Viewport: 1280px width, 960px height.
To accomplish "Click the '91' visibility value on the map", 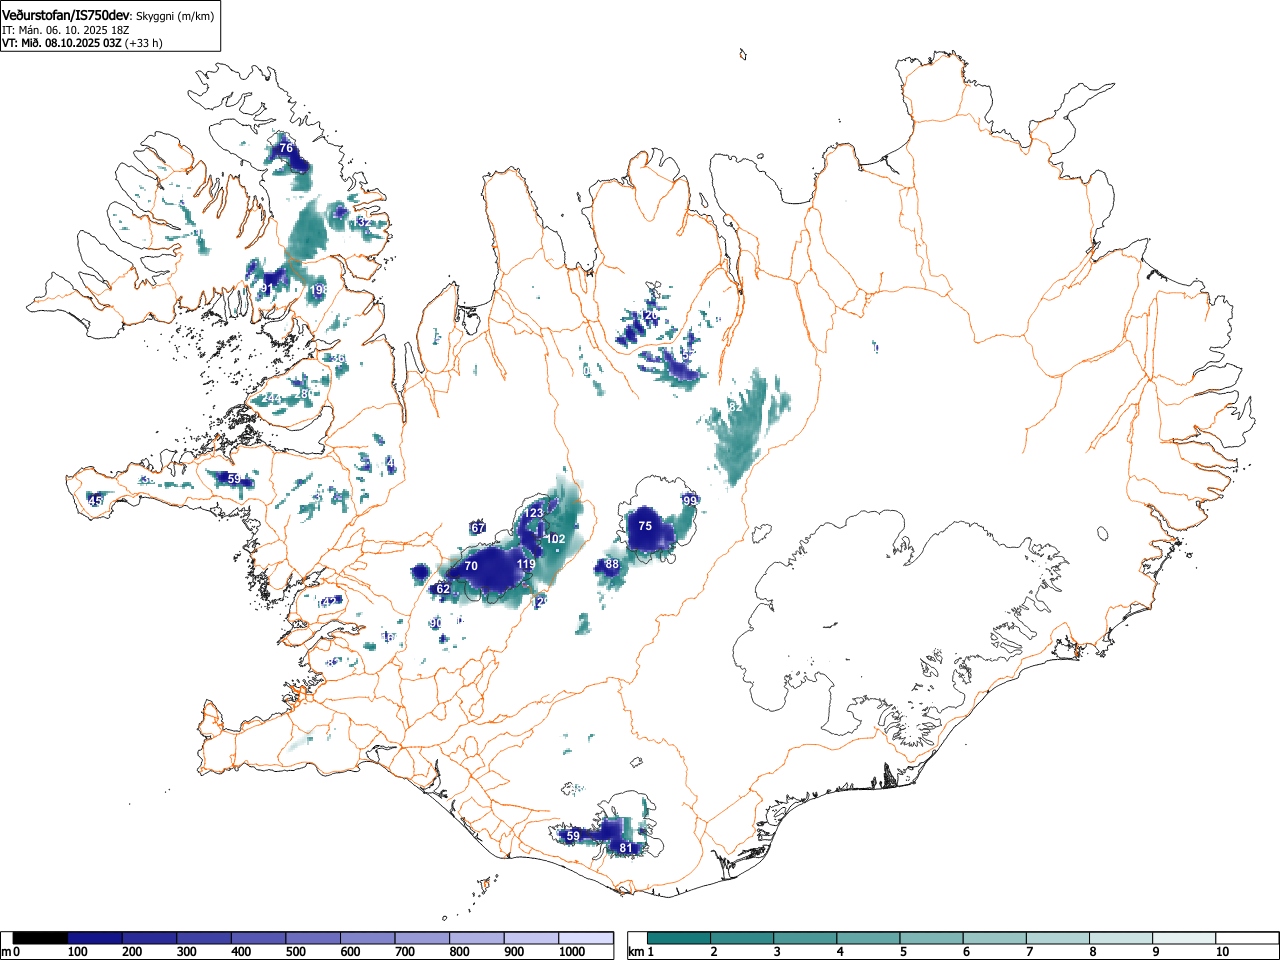I will [x=266, y=289].
